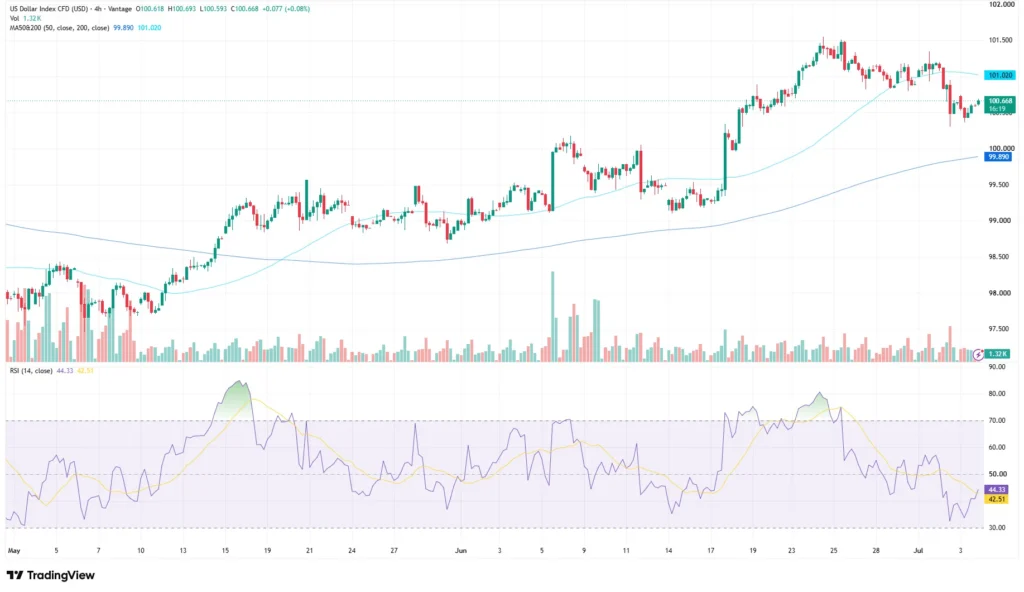Click the 101.500 price scale value
This screenshot has width=1024, height=592.
click(x=1000, y=41)
